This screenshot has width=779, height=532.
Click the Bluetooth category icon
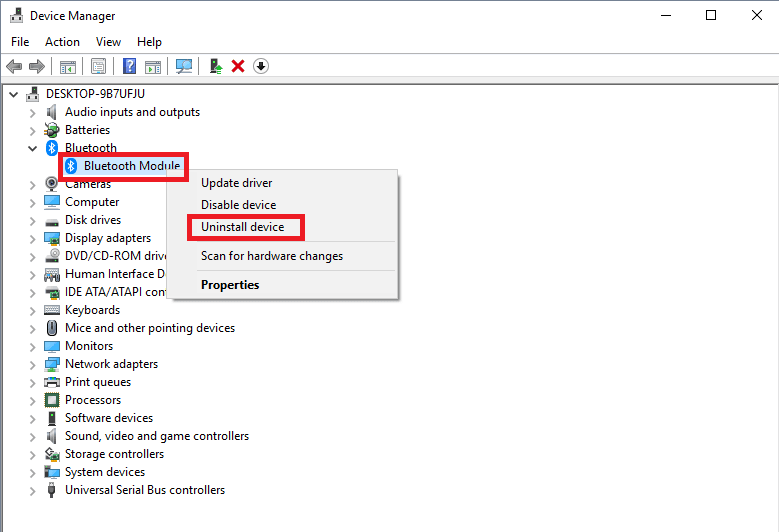coord(52,148)
